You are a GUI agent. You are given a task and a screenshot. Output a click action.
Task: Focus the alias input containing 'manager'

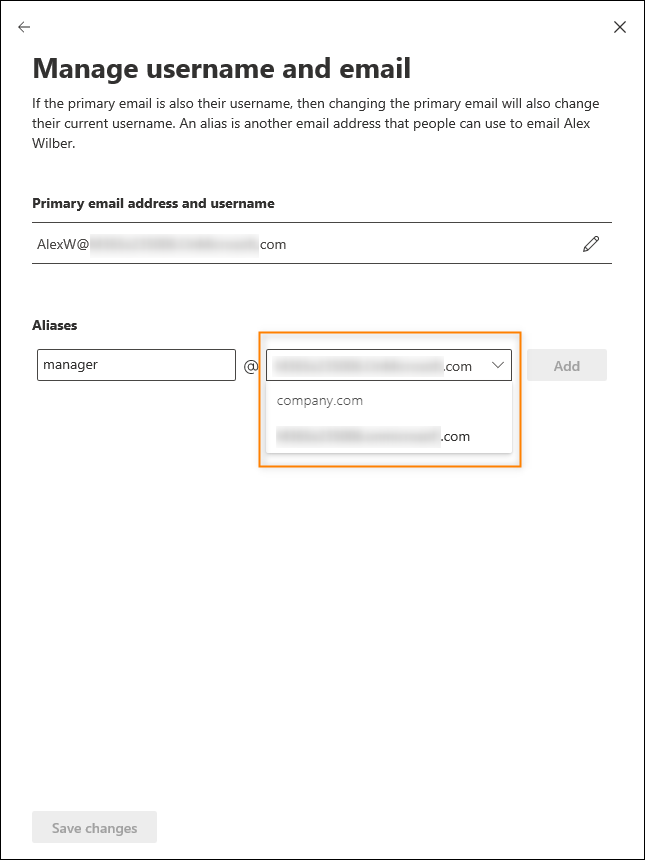(136, 365)
